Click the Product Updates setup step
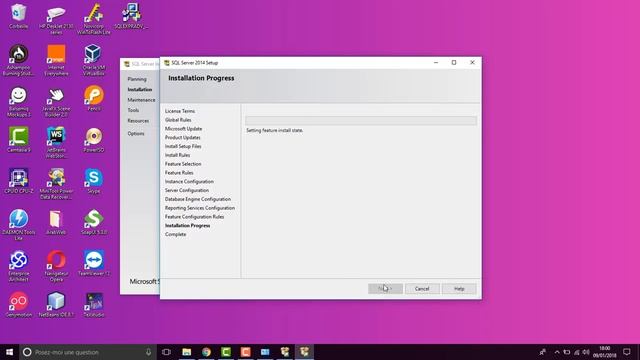This screenshot has width=640, height=360. tap(182, 138)
